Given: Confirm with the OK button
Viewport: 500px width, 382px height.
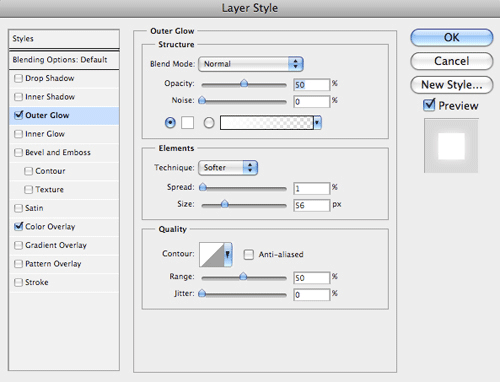Looking at the screenshot, I should pyautogui.click(x=452, y=38).
